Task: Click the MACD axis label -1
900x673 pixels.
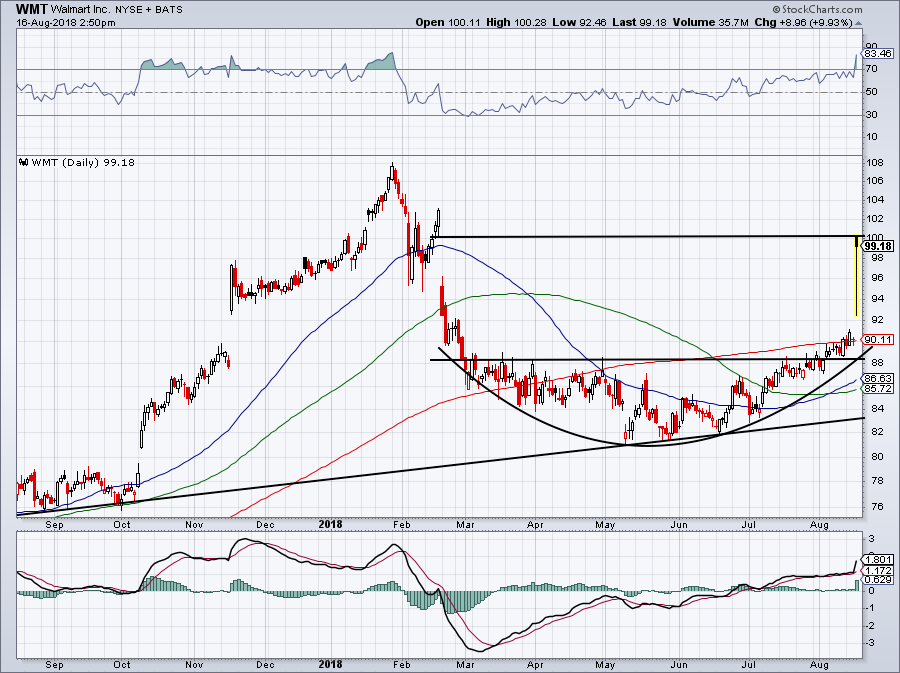Action: [x=871, y=608]
